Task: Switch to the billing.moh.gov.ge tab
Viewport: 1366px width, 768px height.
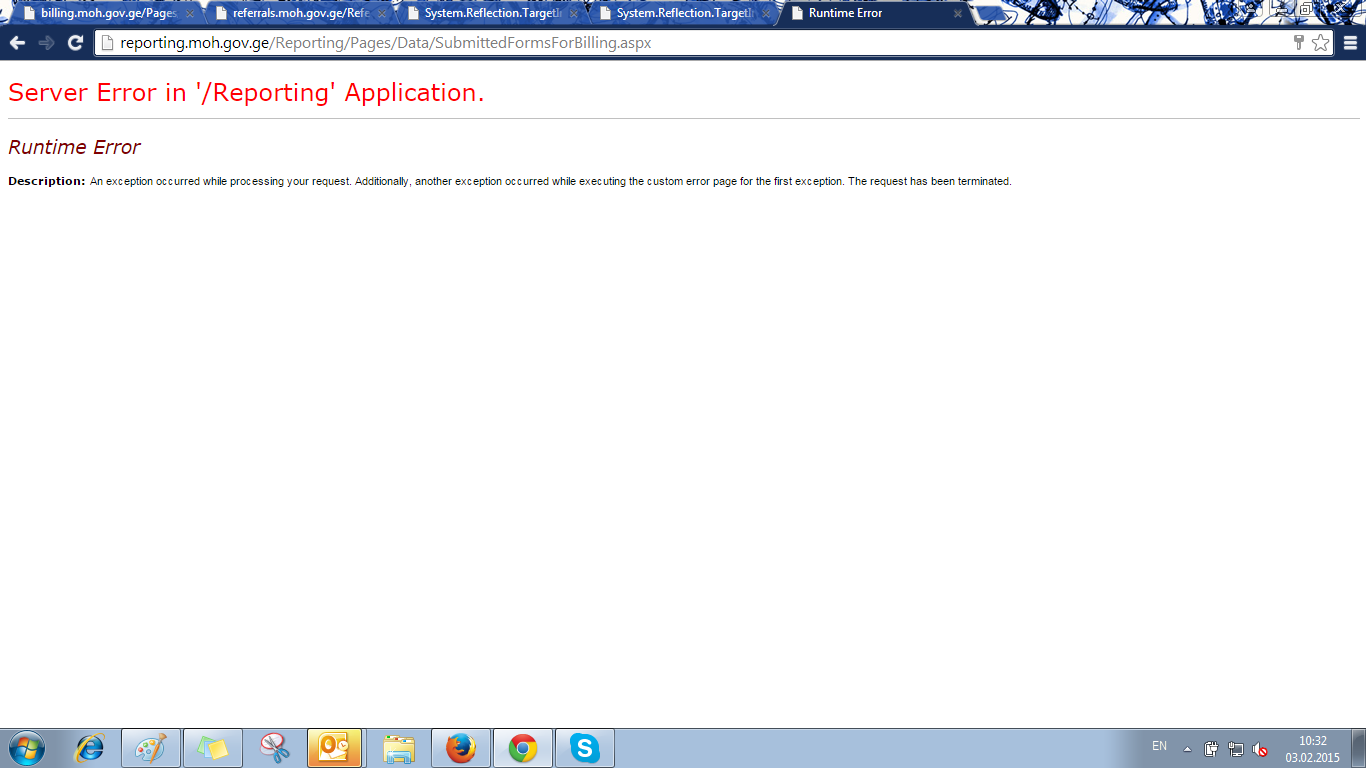Action: tap(105, 14)
